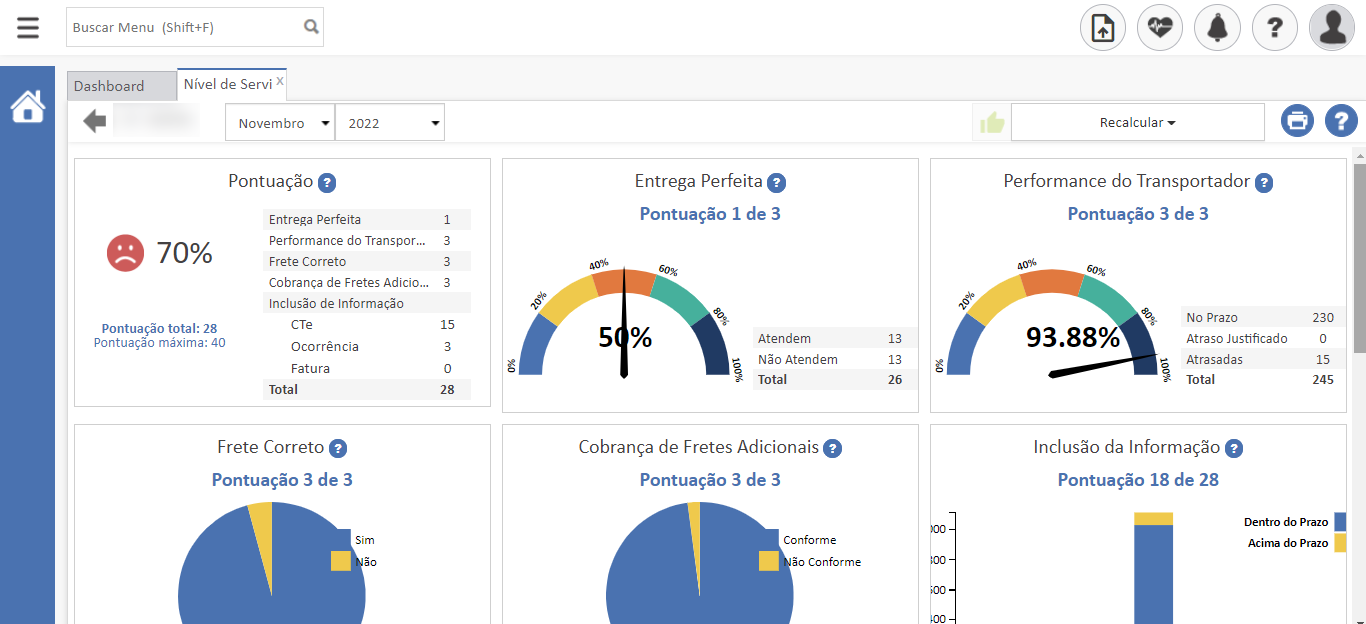The width and height of the screenshot is (1366, 624).
Task: Click the Não Conforme legend swatch
Action: tap(768, 562)
